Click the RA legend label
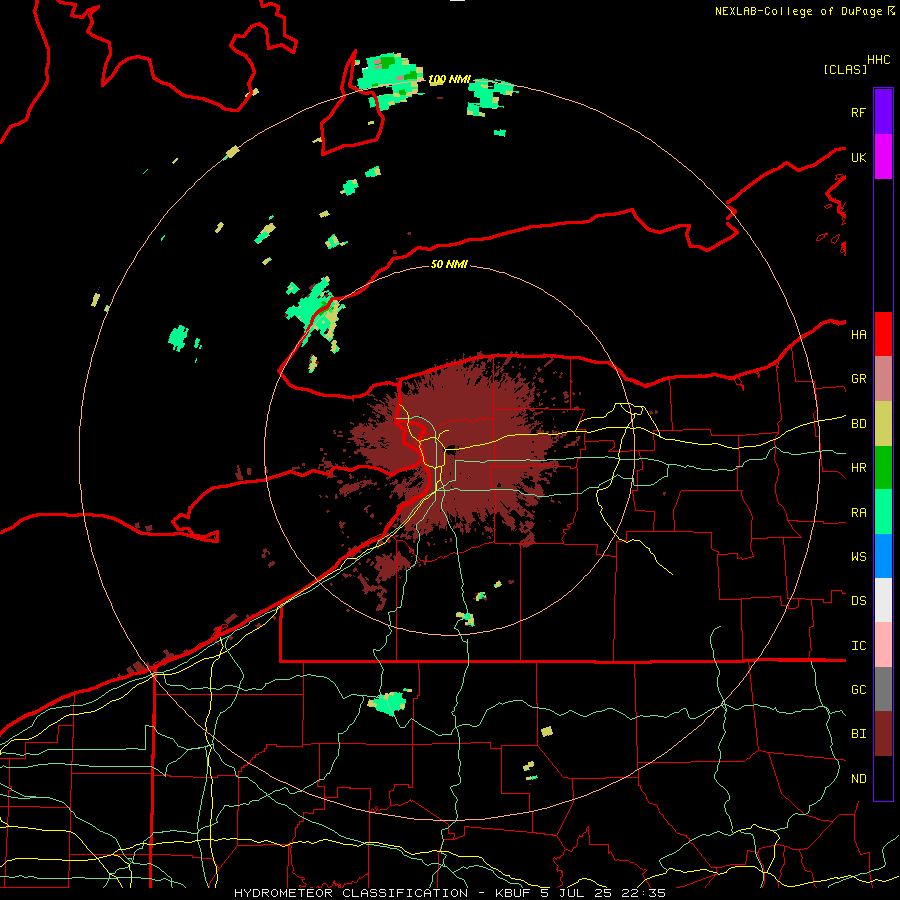The image size is (900, 900). tap(858, 513)
